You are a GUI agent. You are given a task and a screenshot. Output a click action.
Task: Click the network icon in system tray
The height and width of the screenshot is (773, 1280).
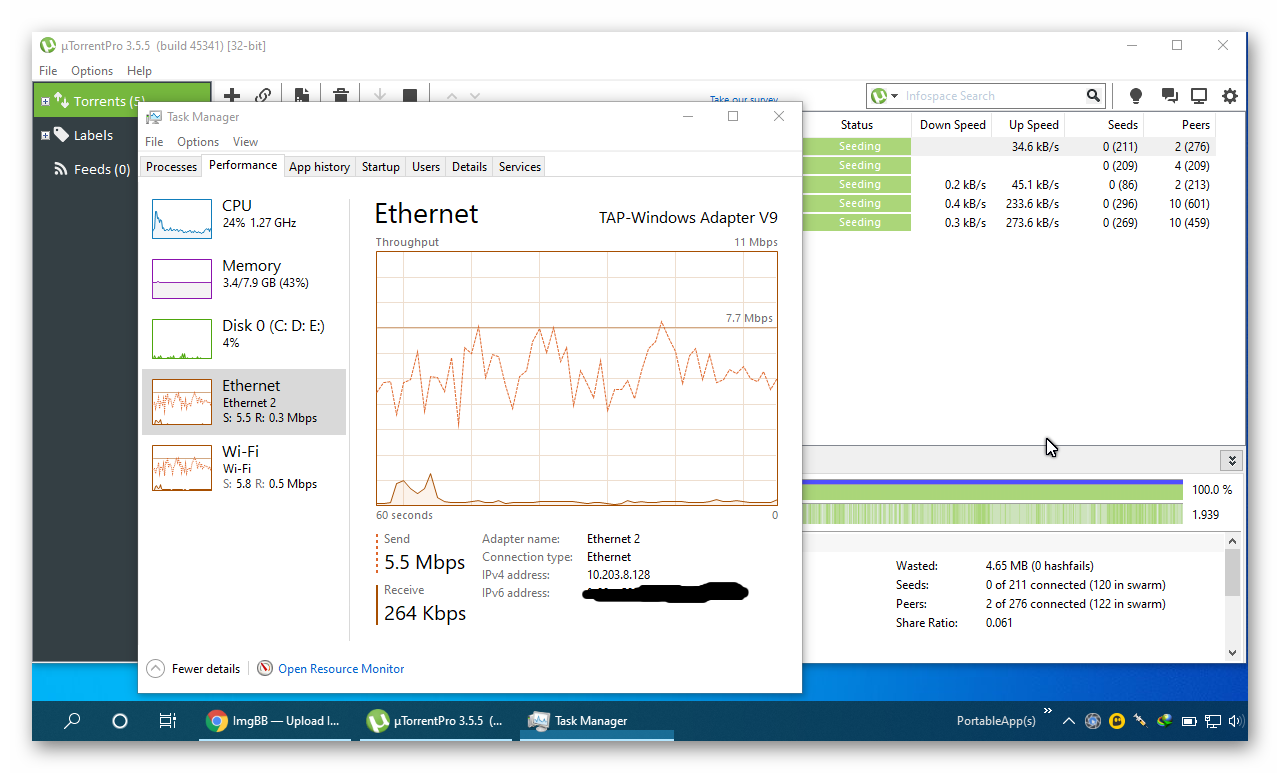pos(1213,720)
